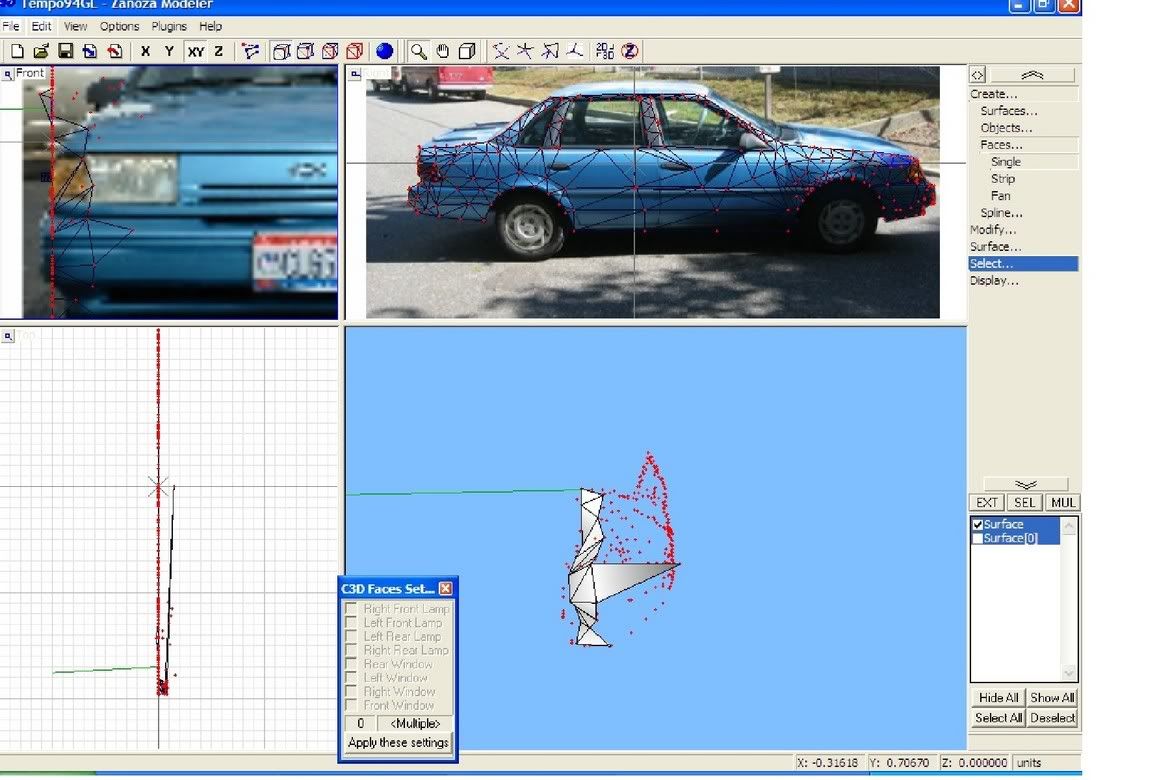Click the Save file toolbar icon
The width and height of the screenshot is (1170, 780).
(x=65, y=51)
